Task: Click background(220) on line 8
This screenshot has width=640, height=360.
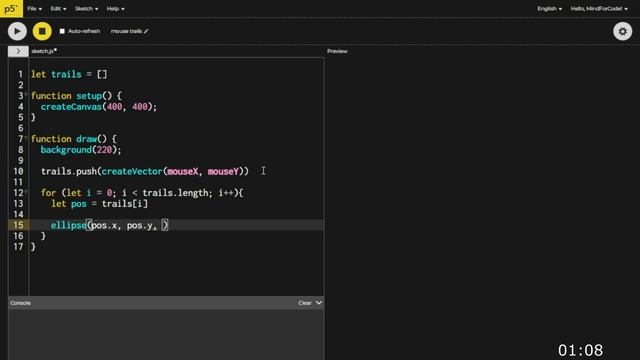Action: click(81, 150)
